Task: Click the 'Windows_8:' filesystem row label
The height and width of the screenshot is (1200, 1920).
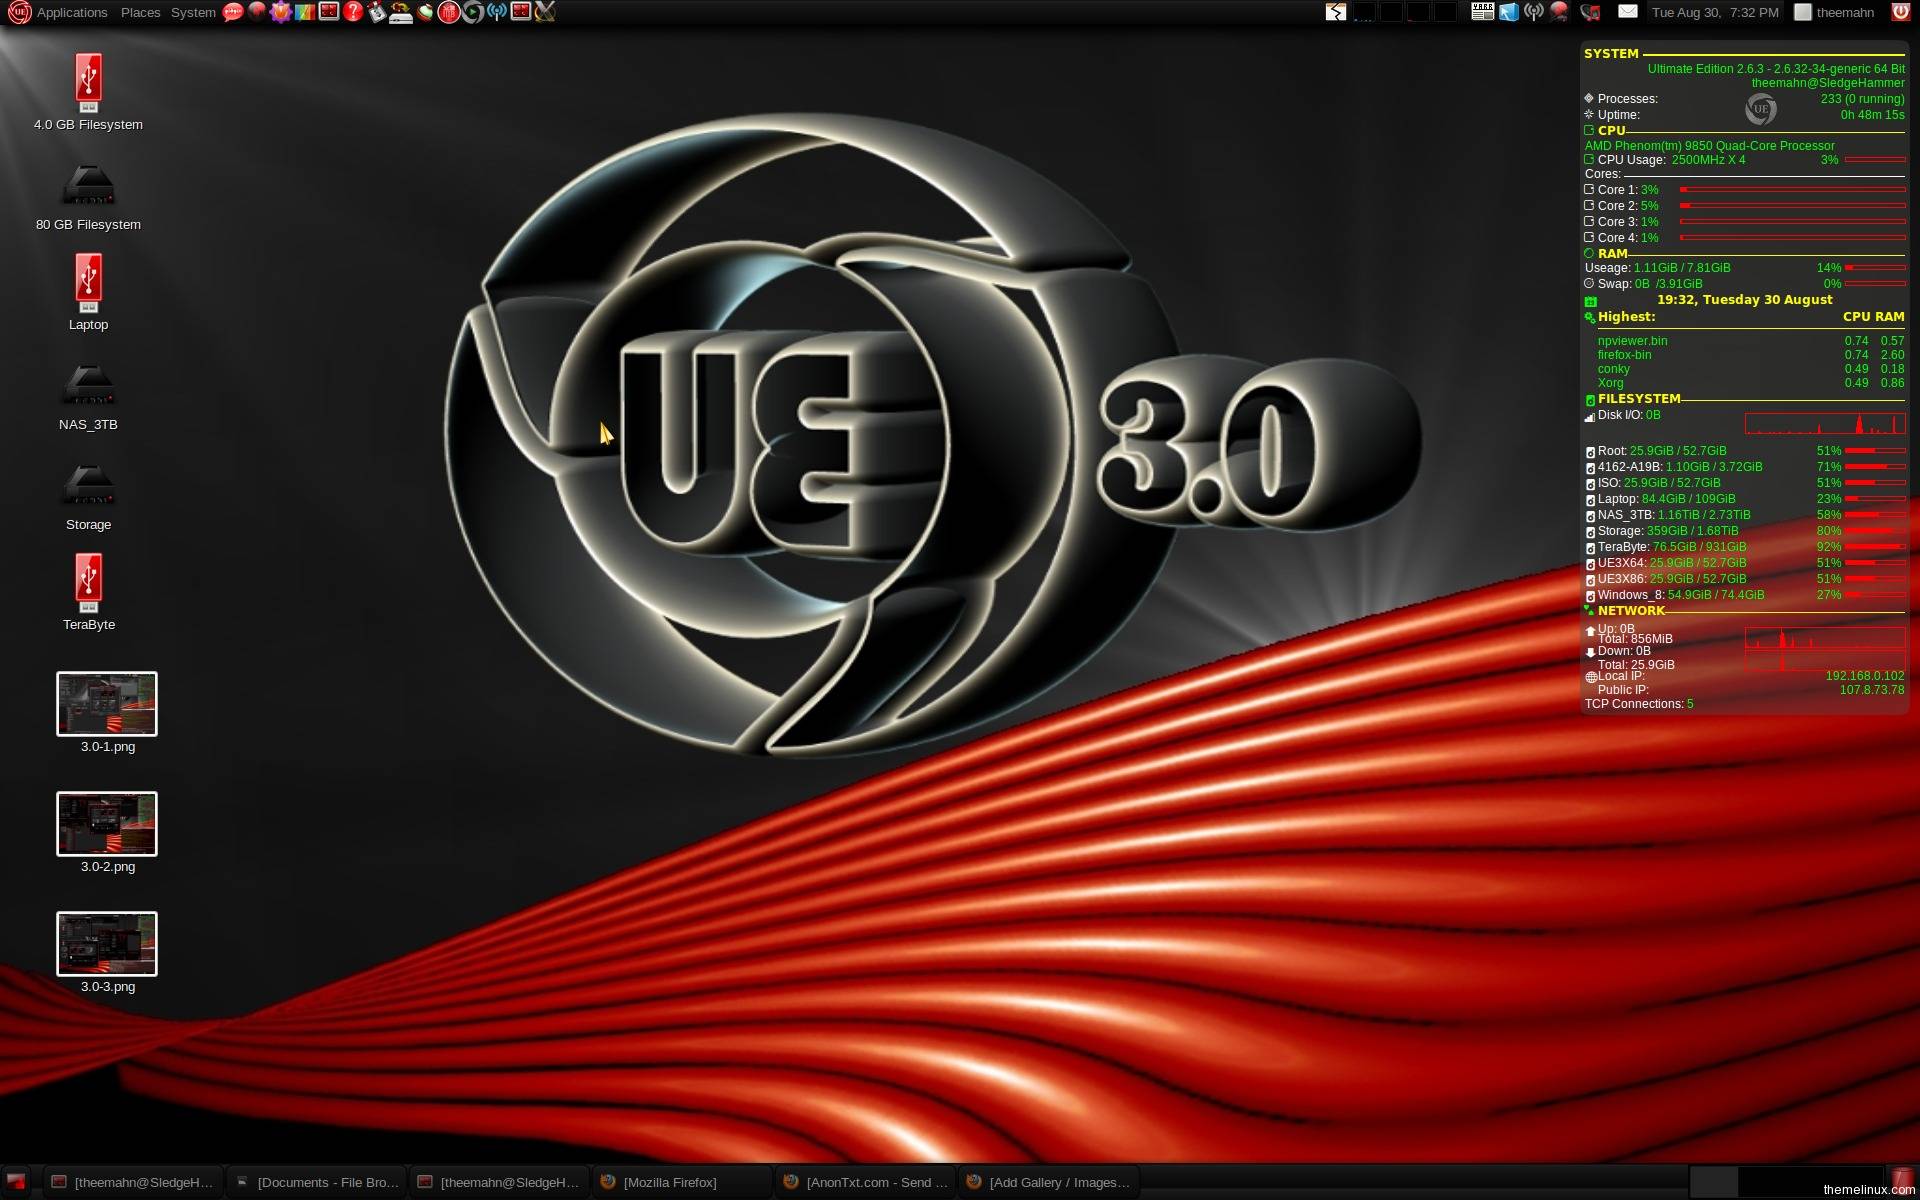Action: click(x=1631, y=595)
